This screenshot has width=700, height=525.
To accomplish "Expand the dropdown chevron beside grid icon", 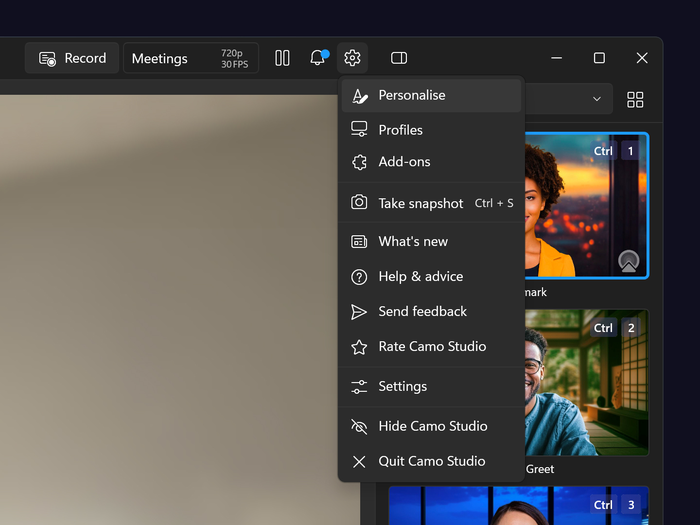I will tap(596, 99).
